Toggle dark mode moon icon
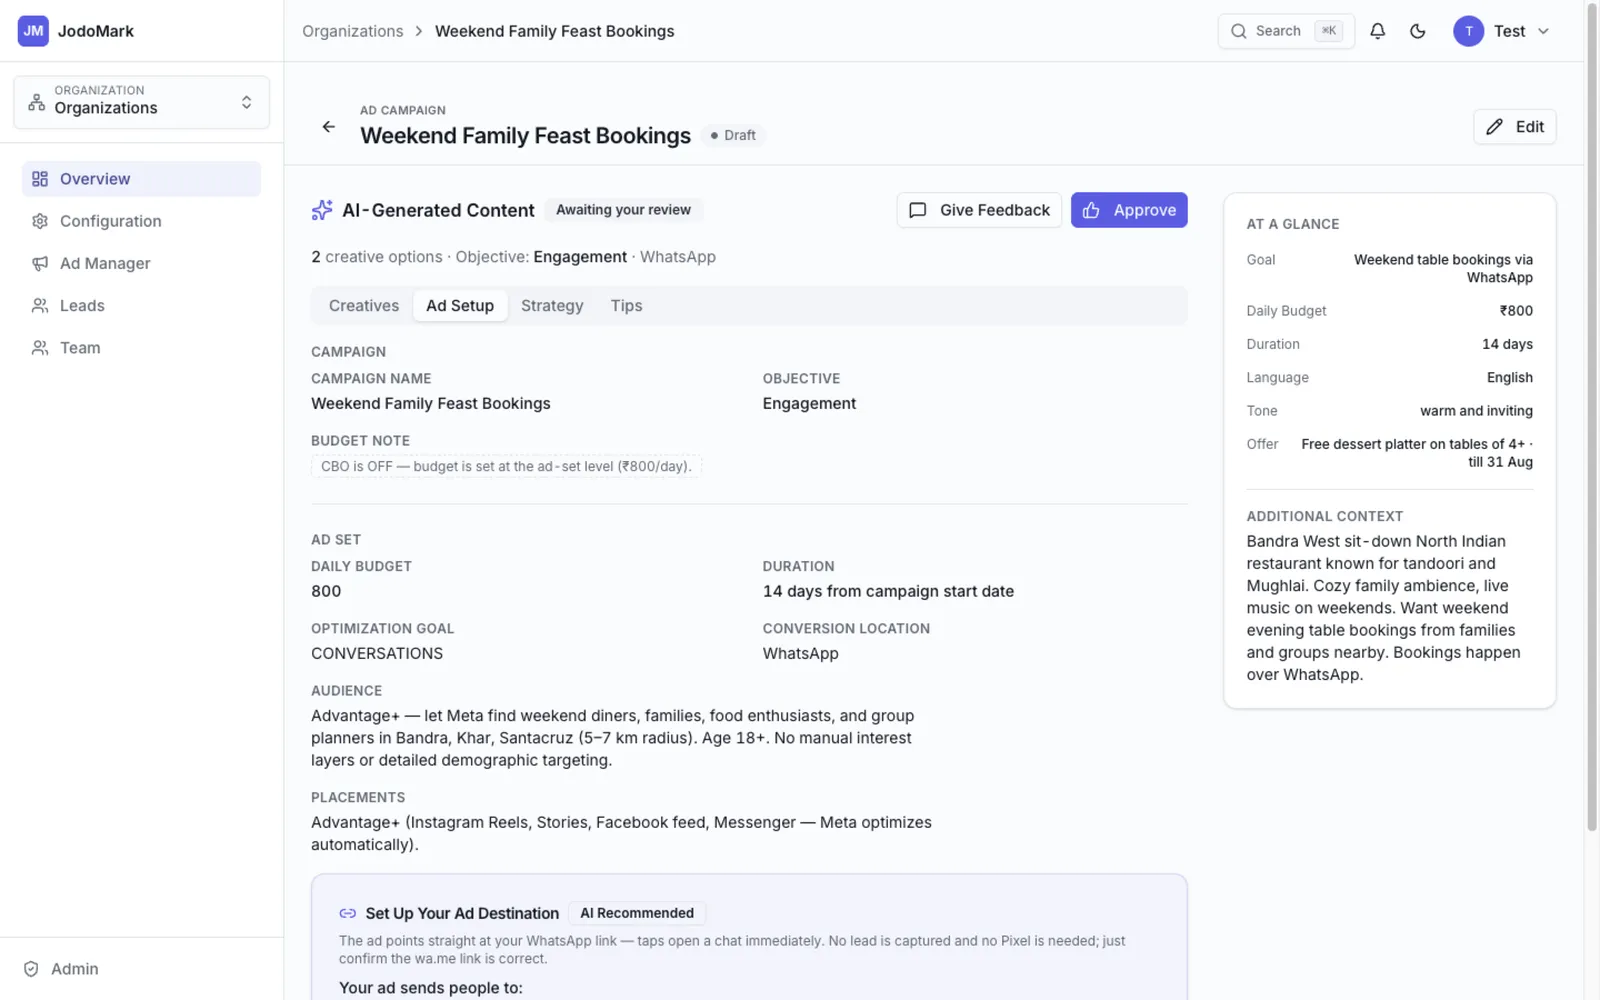The width and height of the screenshot is (1600, 1000). pyautogui.click(x=1417, y=31)
